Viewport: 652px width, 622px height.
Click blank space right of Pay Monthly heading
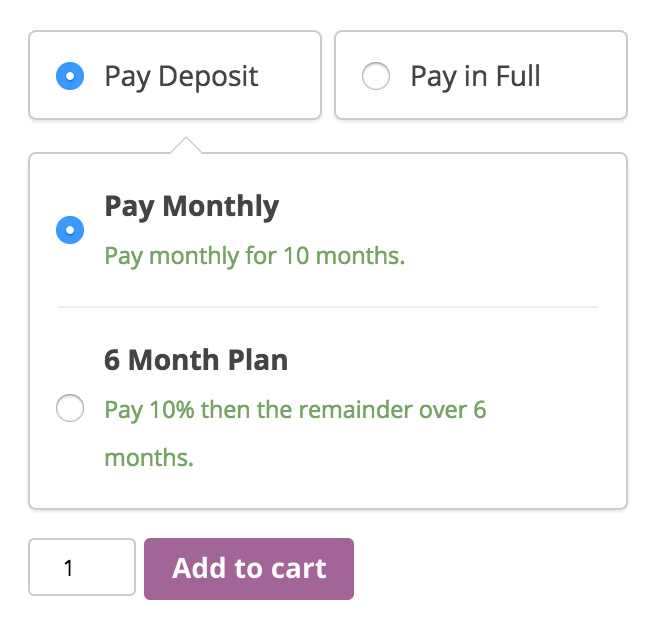click(450, 206)
